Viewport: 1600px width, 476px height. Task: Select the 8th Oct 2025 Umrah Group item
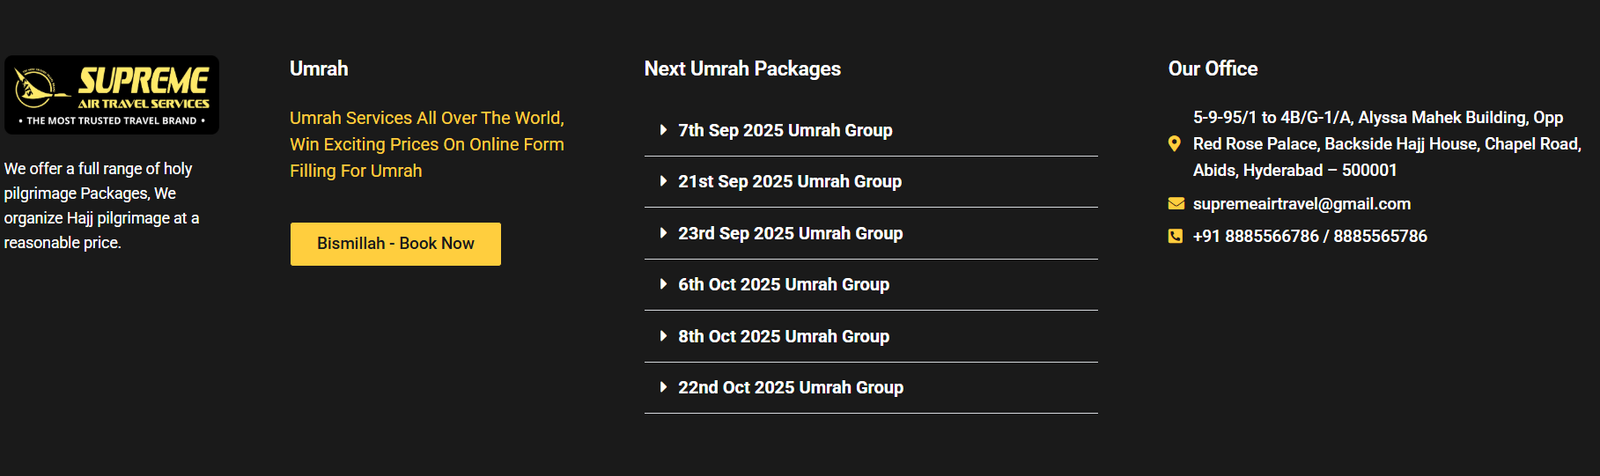[x=784, y=336]
